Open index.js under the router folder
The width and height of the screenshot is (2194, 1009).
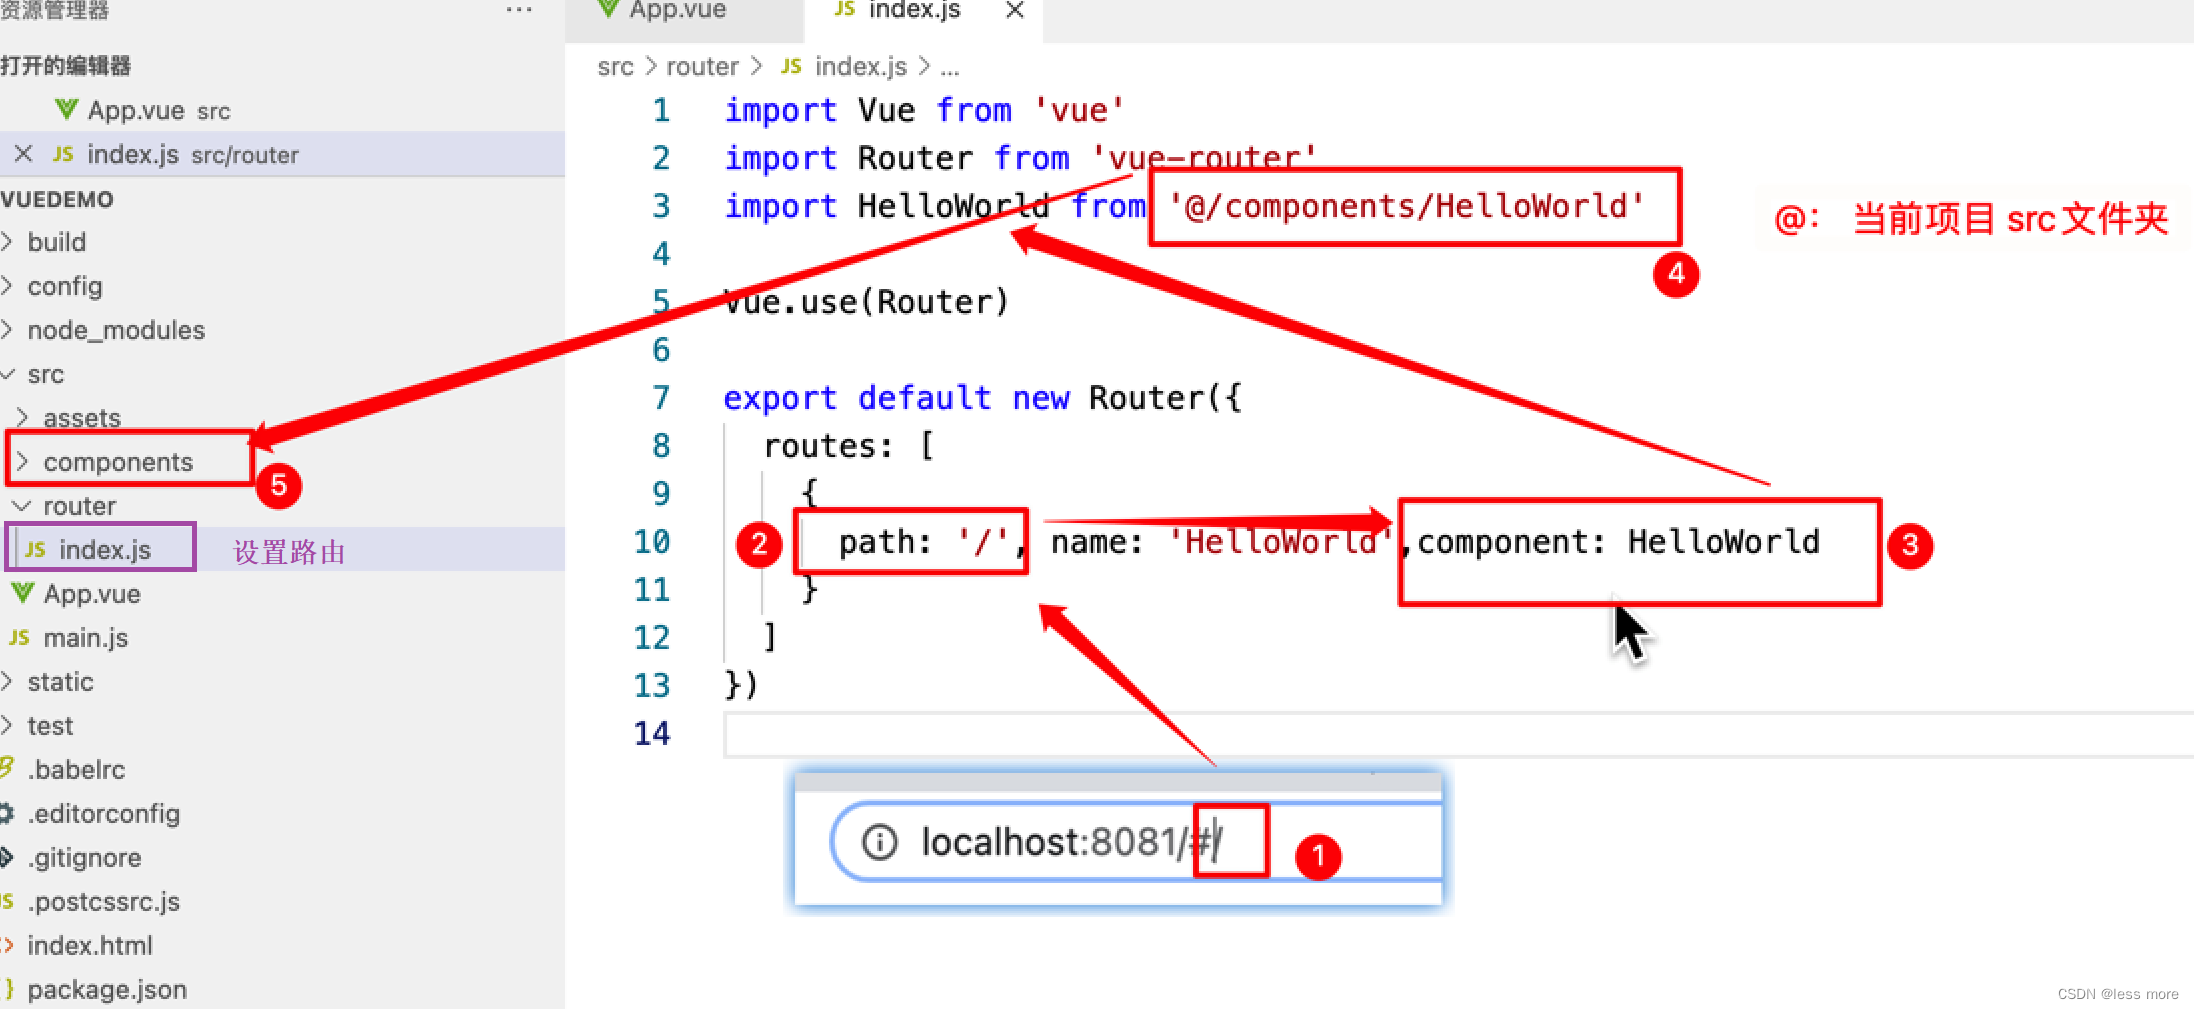coord(104,550)
